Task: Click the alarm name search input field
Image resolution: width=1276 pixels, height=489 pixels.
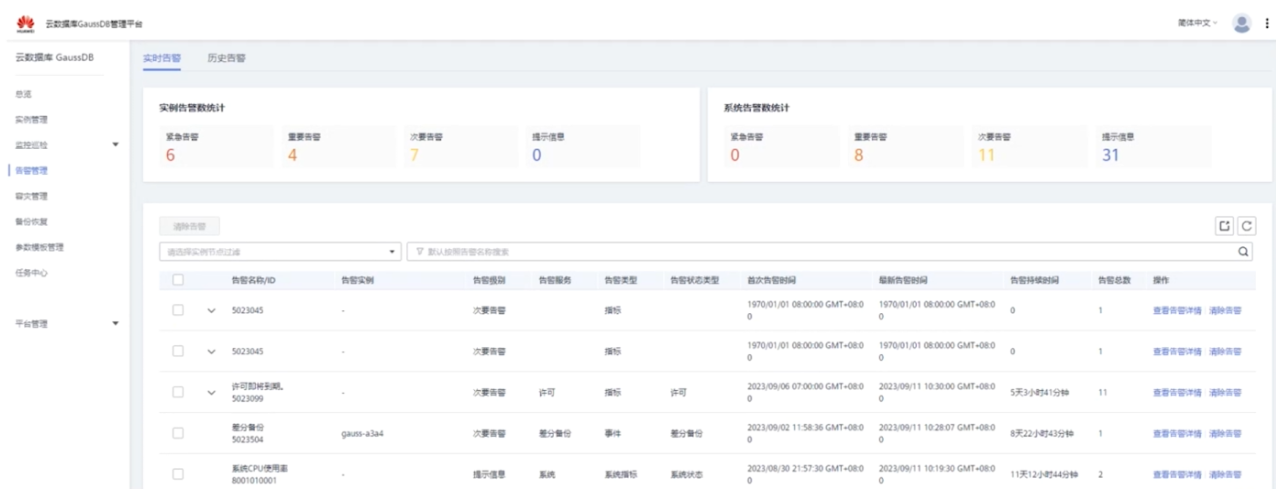Action: tap(830, 252)
